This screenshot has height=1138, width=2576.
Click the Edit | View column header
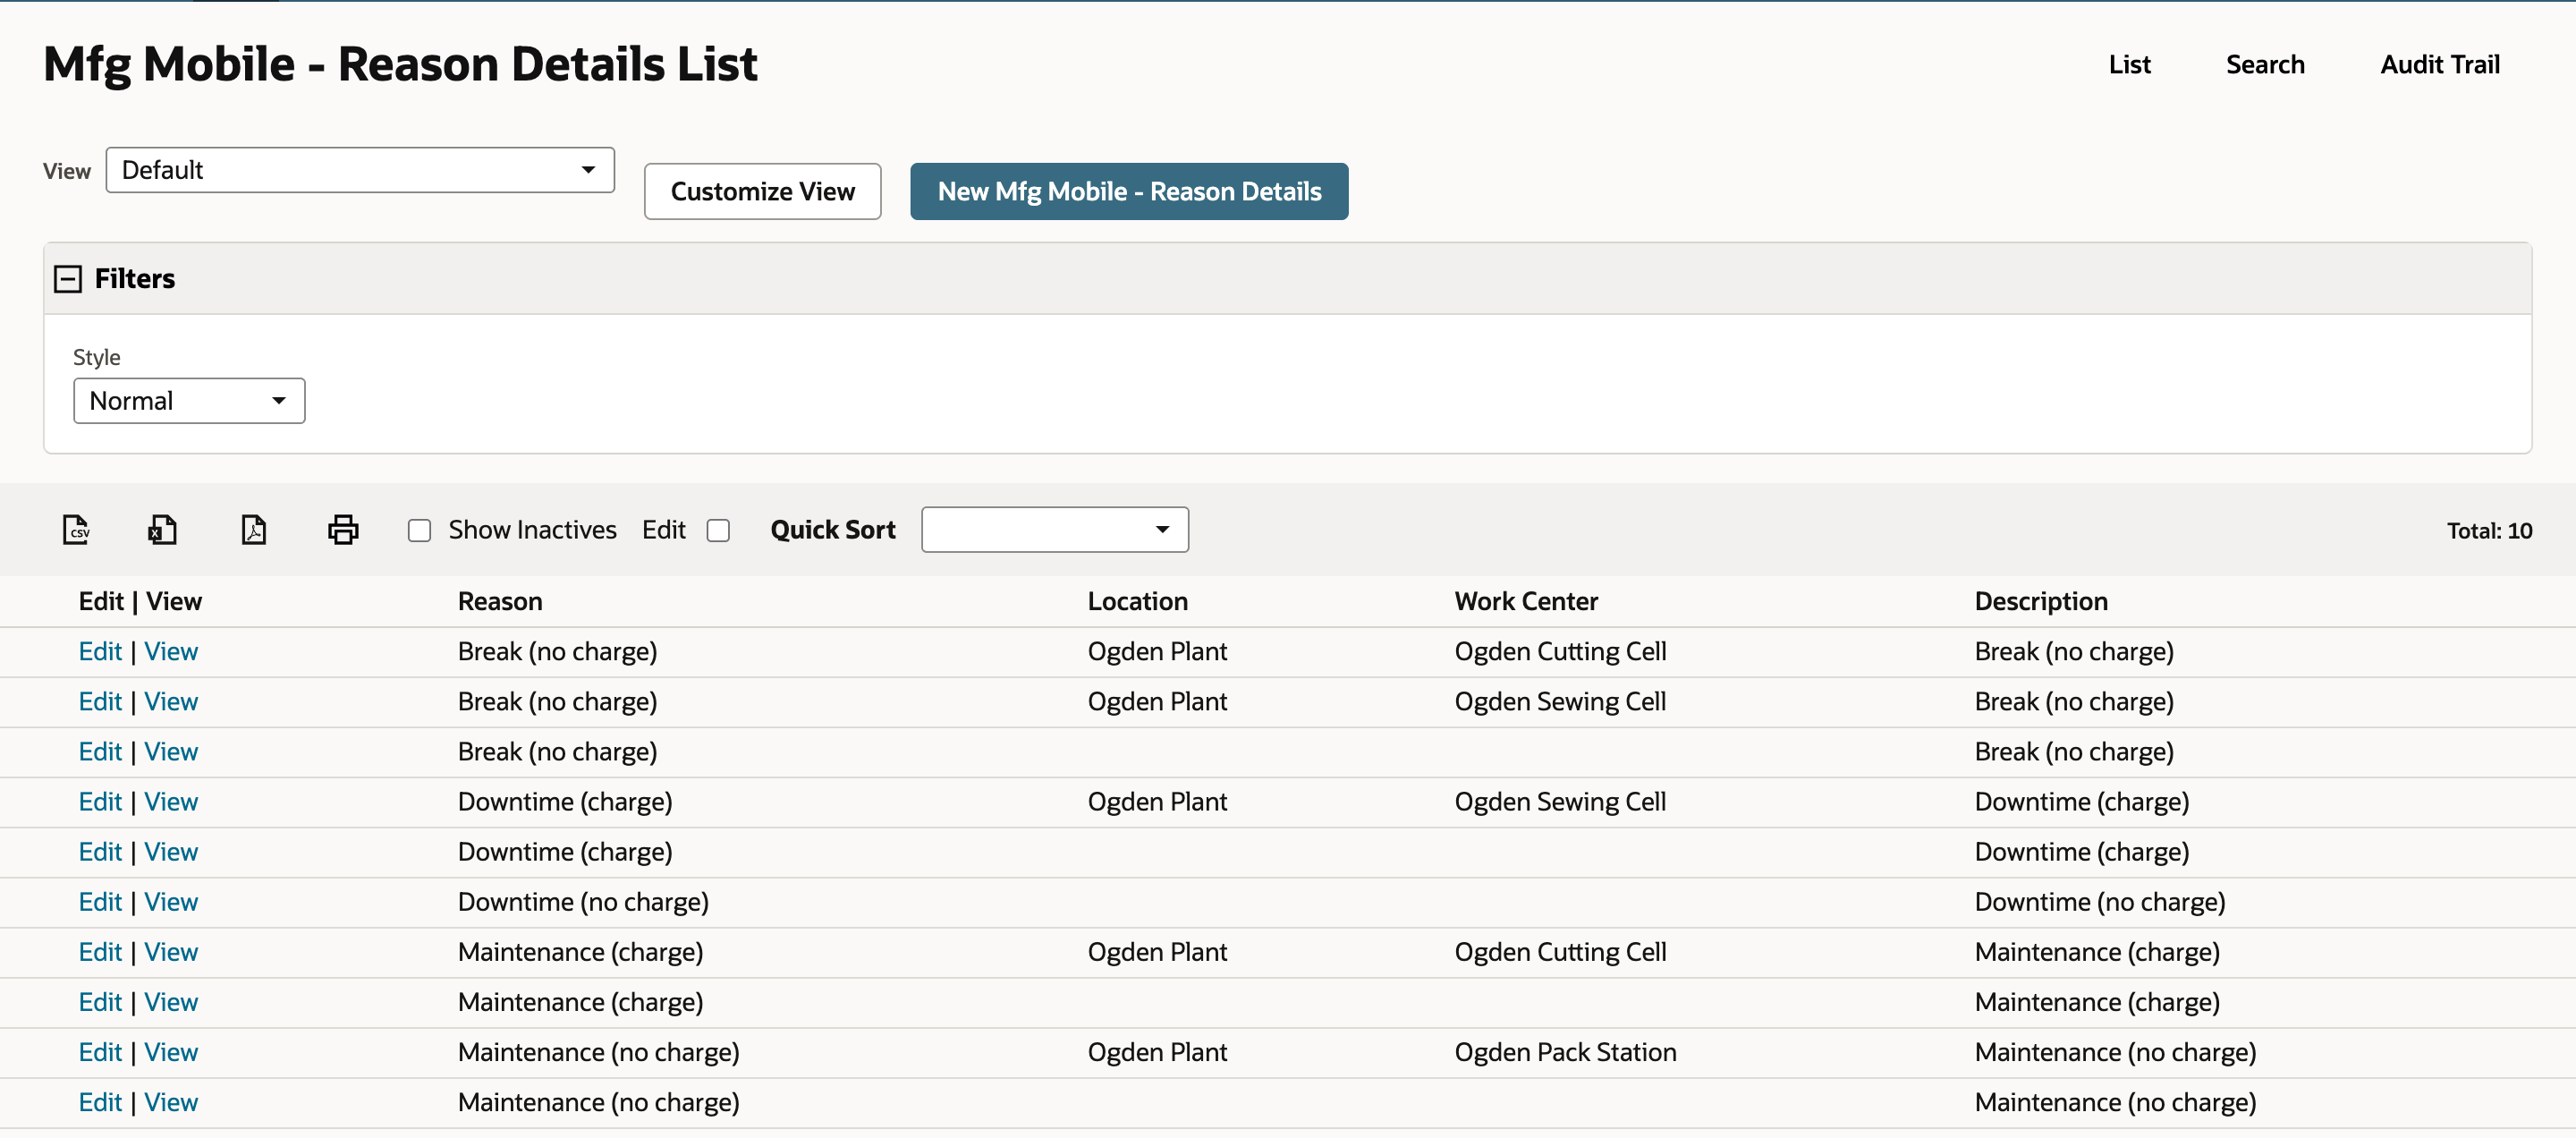point(140,601)
